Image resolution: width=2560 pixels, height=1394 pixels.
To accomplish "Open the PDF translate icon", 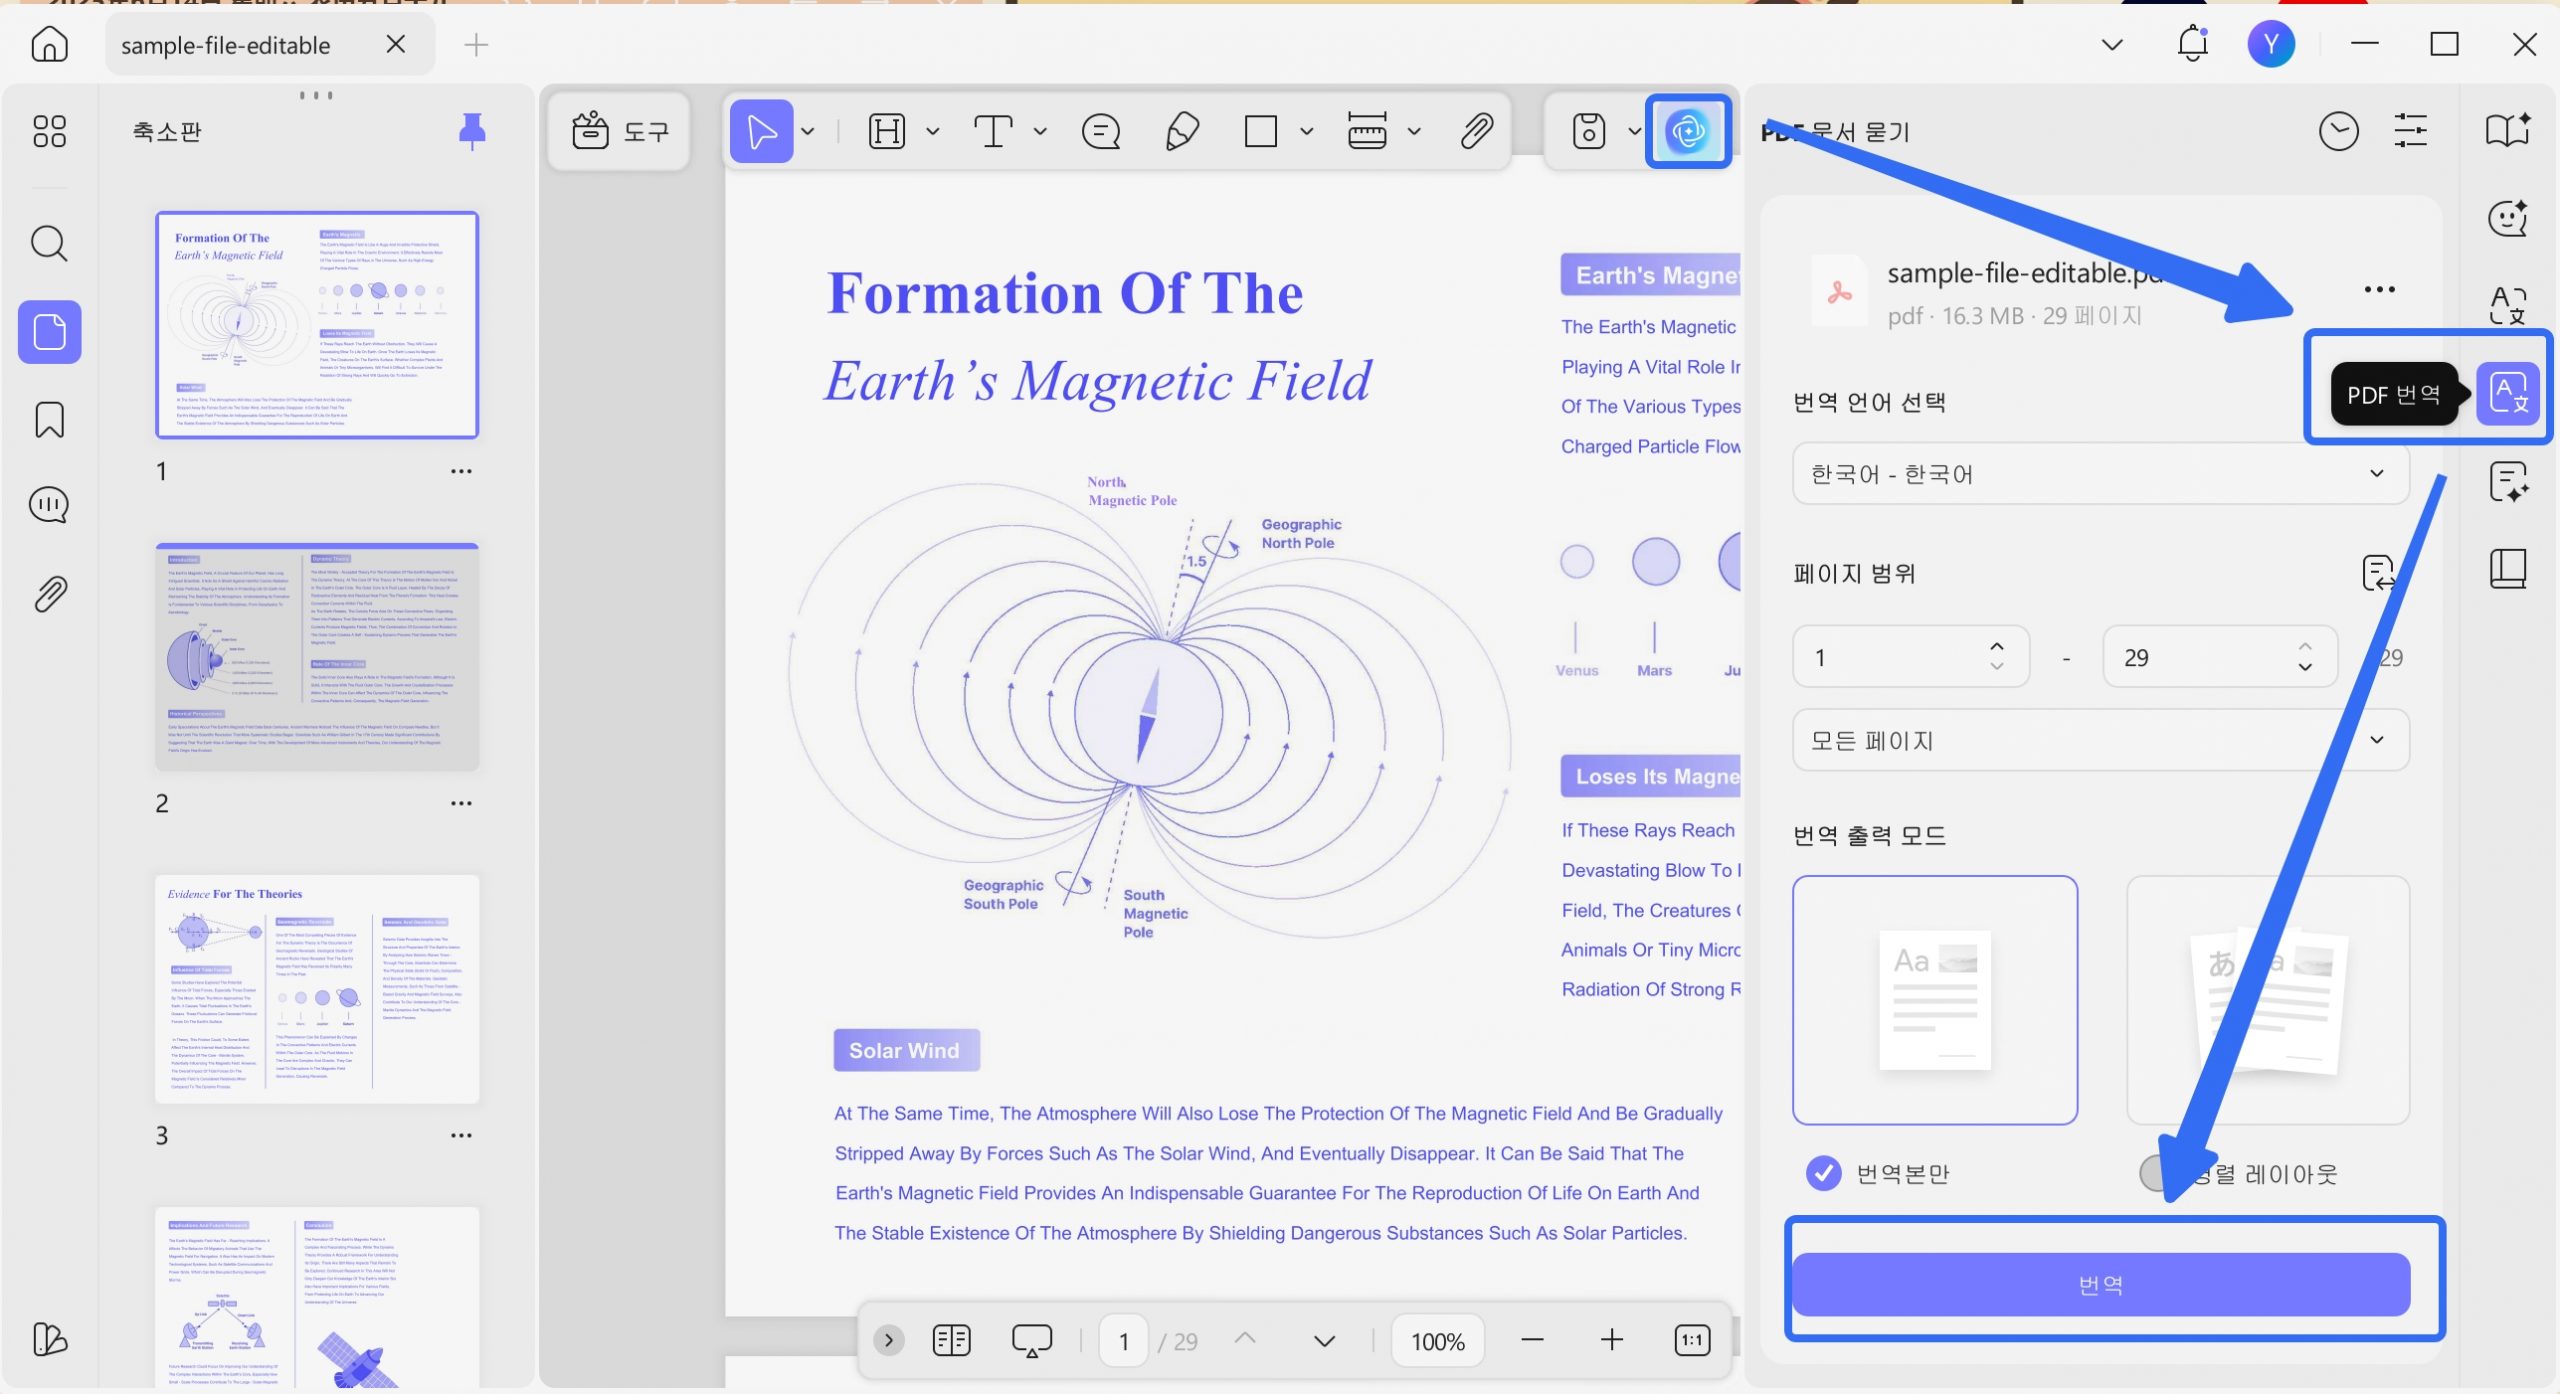I will tap(2508, 394).
